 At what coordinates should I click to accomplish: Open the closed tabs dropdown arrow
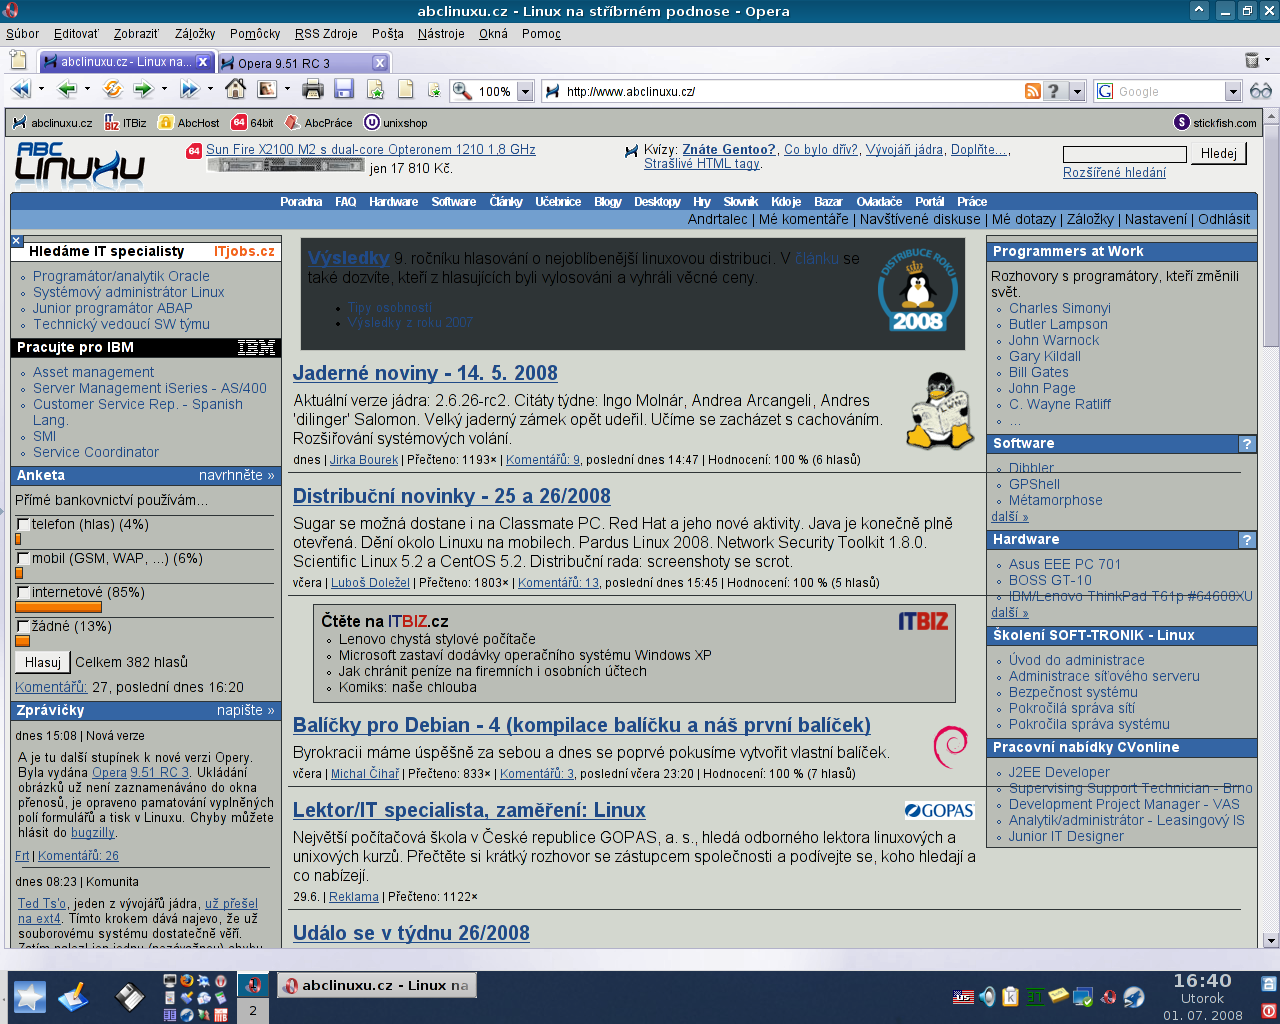click(x=1268, y=60)
